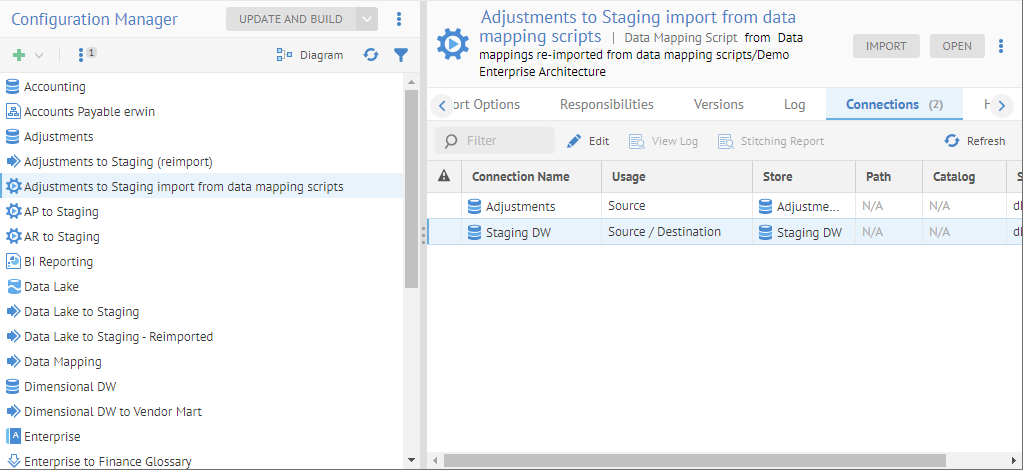The image size is (1023, 470).
Task: Expand the Update and Build dropdown arrow
Action: (367, 19)
